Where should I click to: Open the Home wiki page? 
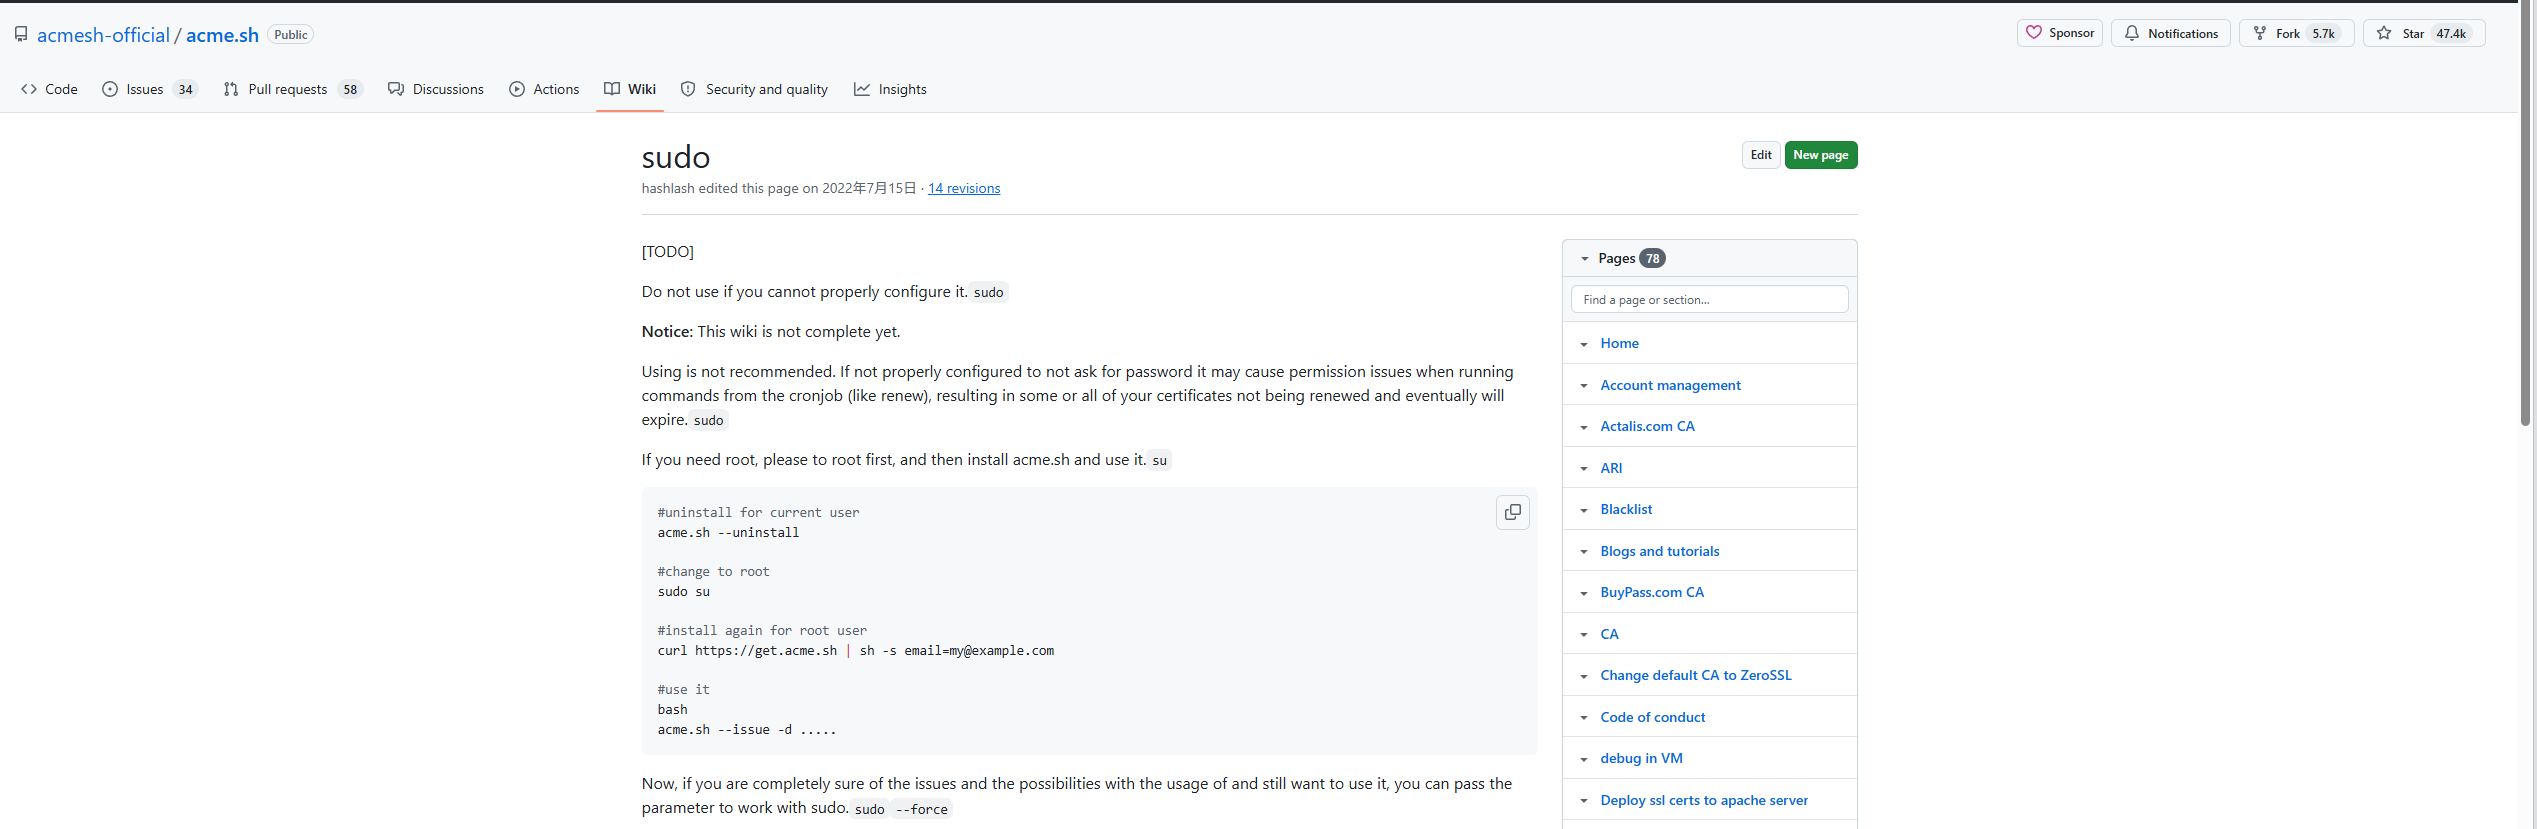[x=1619, y=343]
